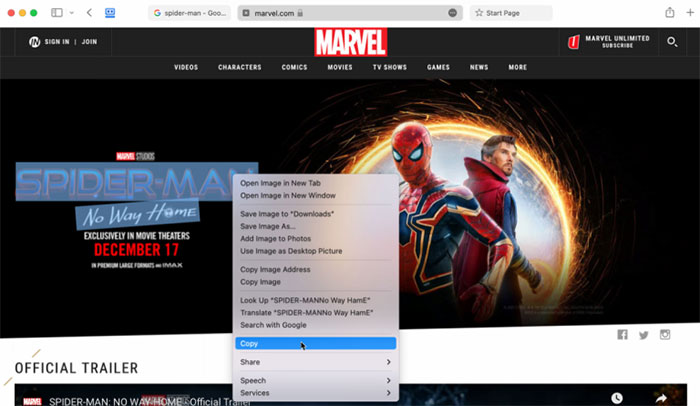Click the Marvel Studios small logo
Image resolution: width=700 pixels, height=406 pixels.
coord(135,156)
